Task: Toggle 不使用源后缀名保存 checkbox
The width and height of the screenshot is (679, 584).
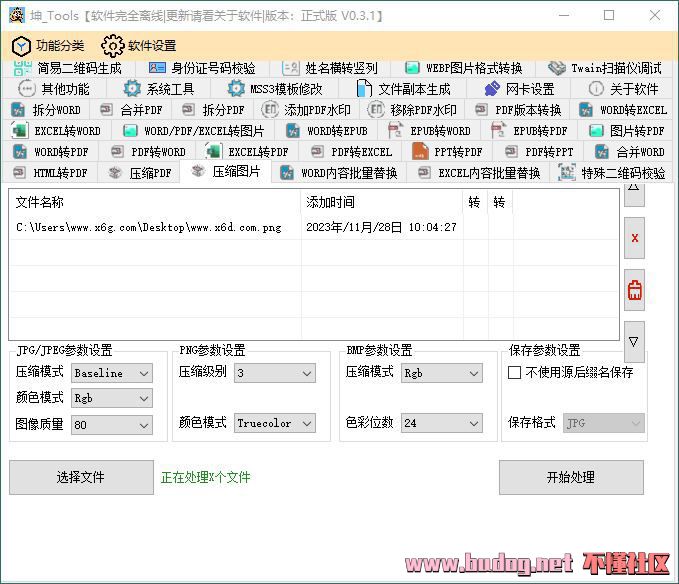Action: pyautogui.click(x=514, y=372)
